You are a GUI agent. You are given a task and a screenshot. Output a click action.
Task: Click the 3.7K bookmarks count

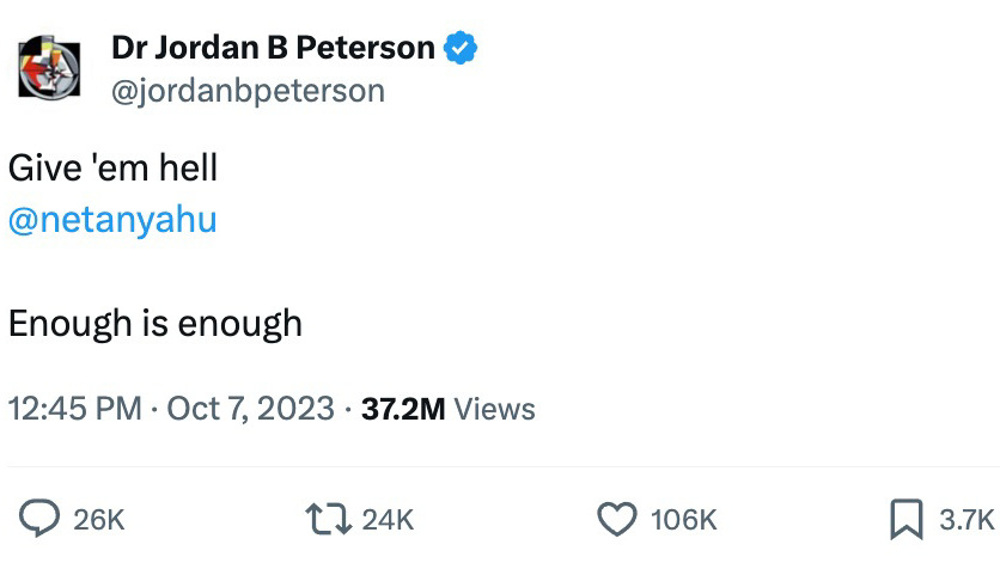(966, 520)
